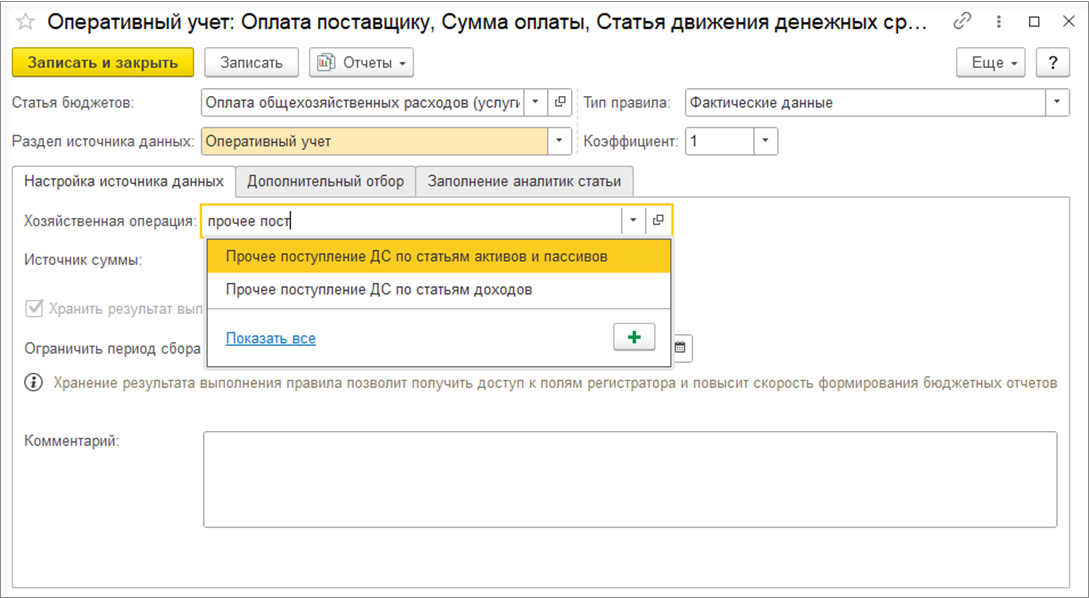Select Прочее поступление ДС по статьям доходов
This screenshot has height=598, width=1089.
pos(379,290)
